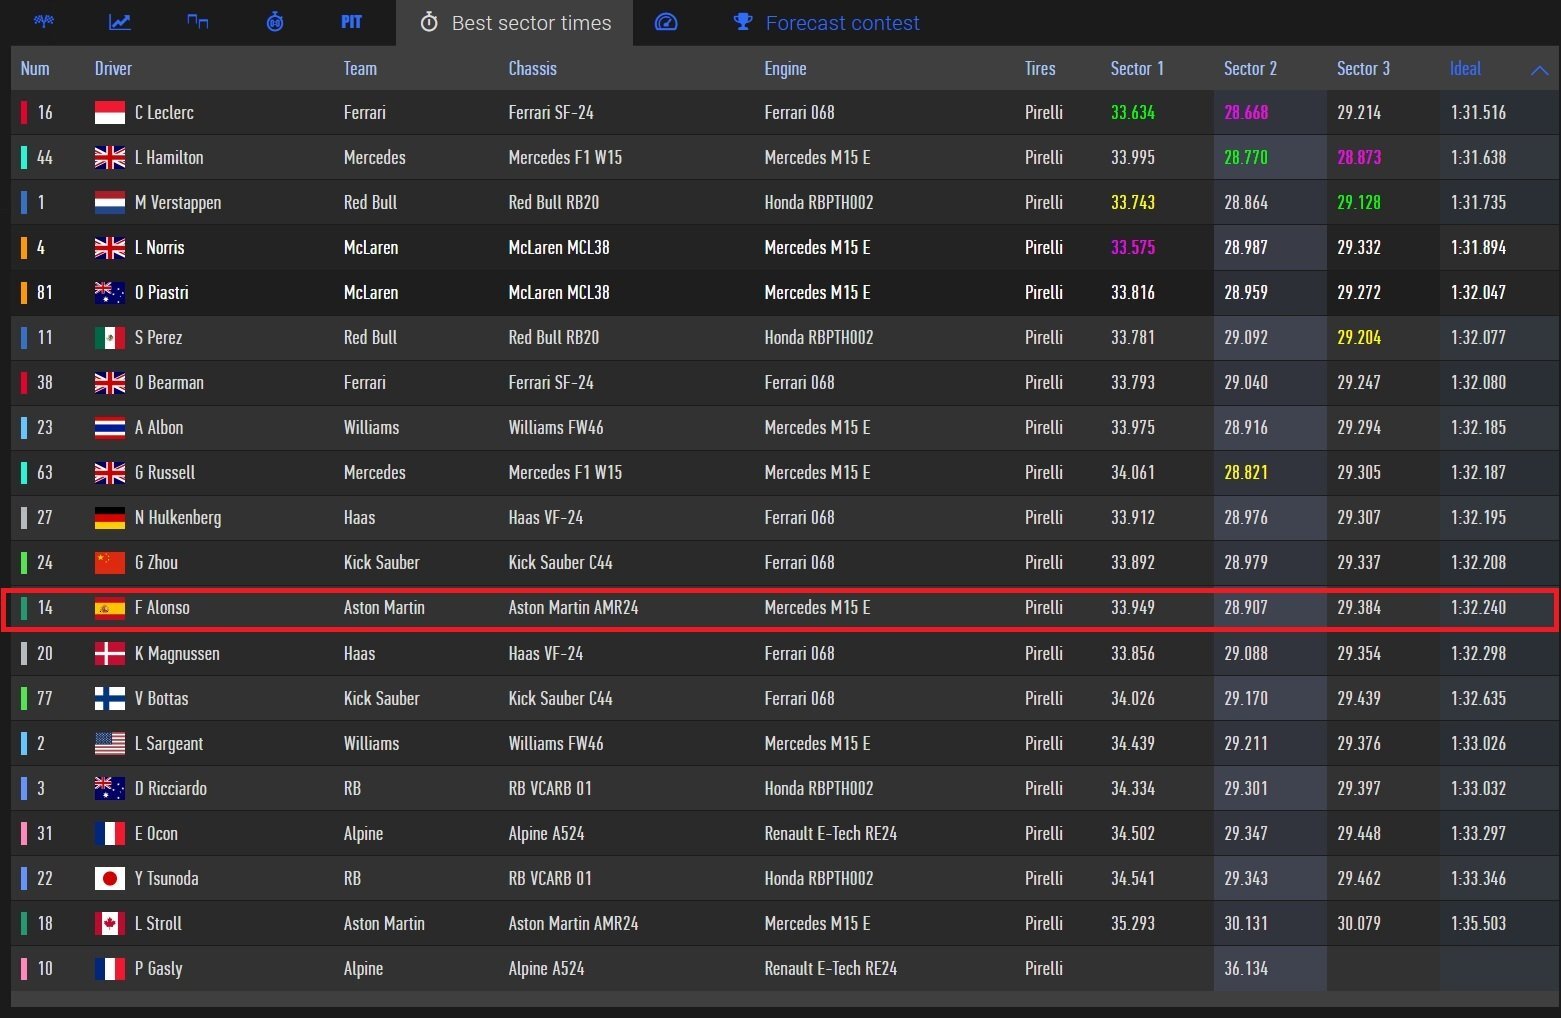Click the Ideal column header
This screenshot has width=1561, height=1018.
pos(1465,68)
